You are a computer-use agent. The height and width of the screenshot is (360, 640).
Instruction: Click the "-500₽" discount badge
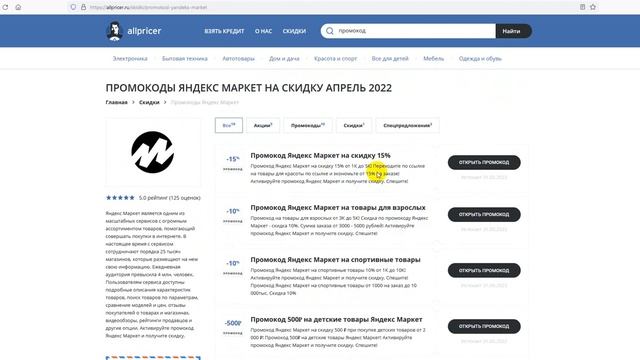[x=233, y=323]
